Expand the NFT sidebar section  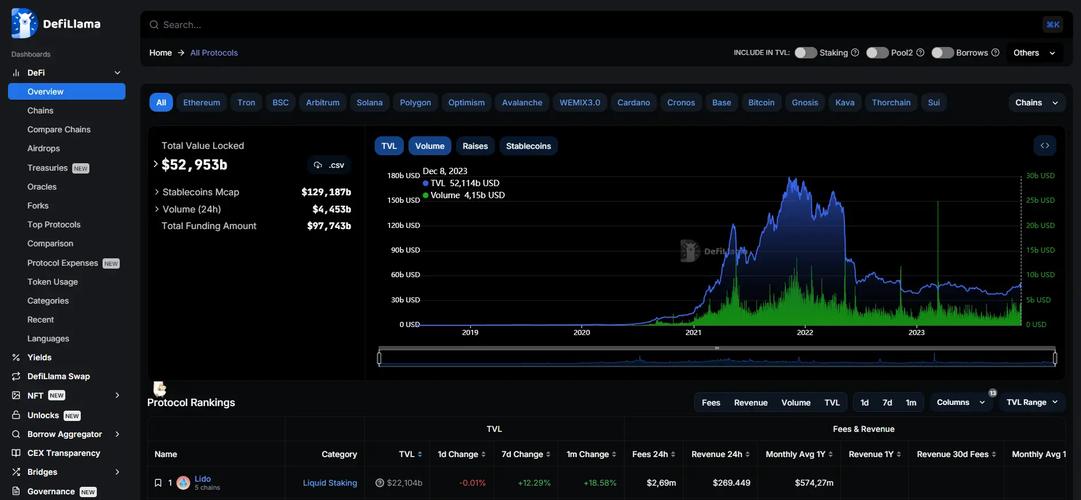(117, 395)
